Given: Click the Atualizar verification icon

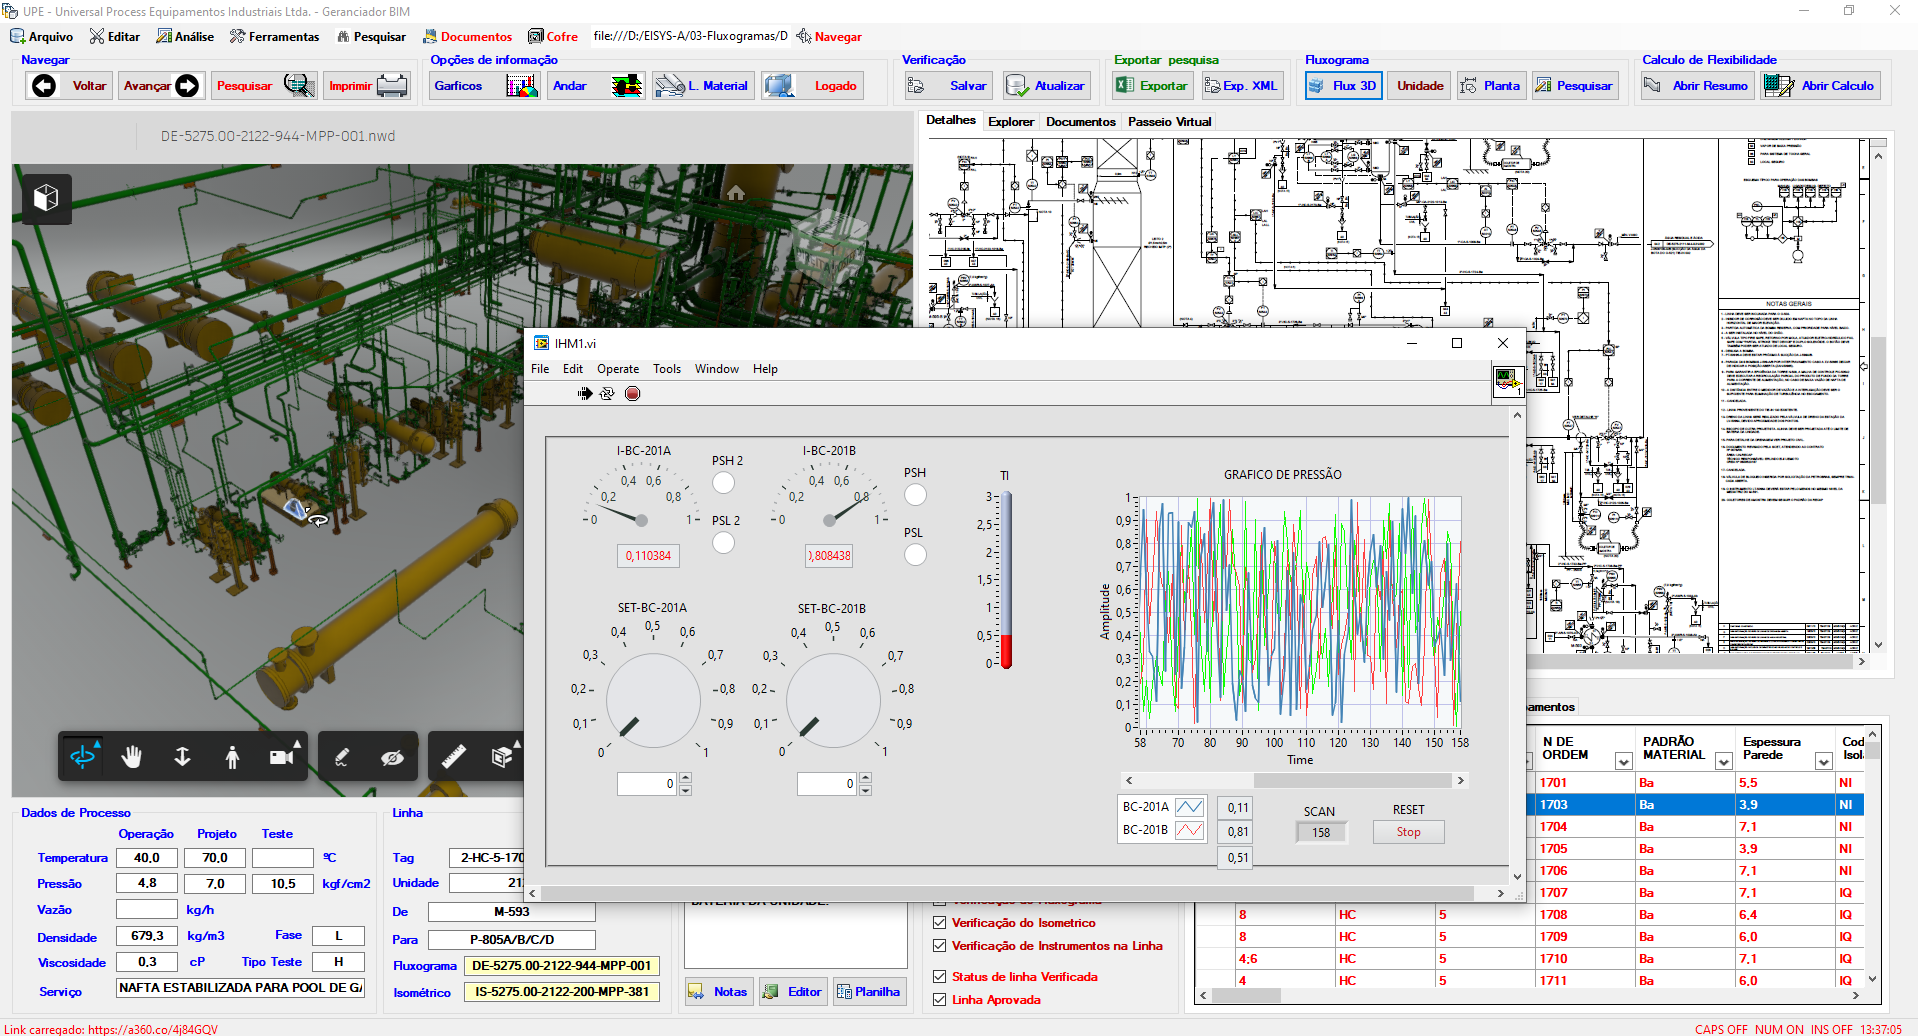Looking at the screenshot, I should 1016,86.
